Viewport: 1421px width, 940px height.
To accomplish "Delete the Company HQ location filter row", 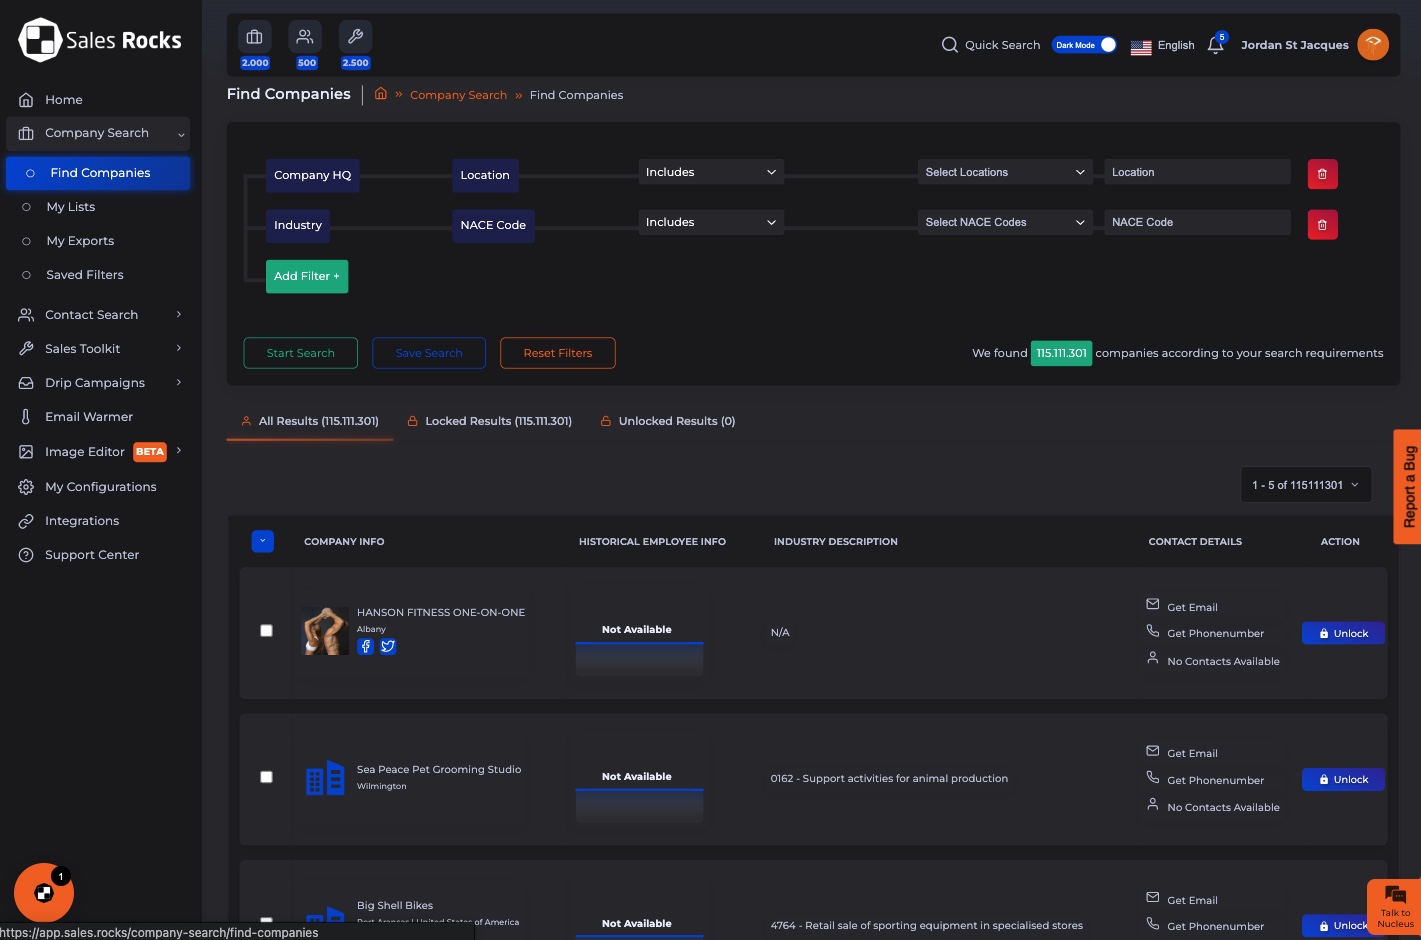I will pos(1322,174).
